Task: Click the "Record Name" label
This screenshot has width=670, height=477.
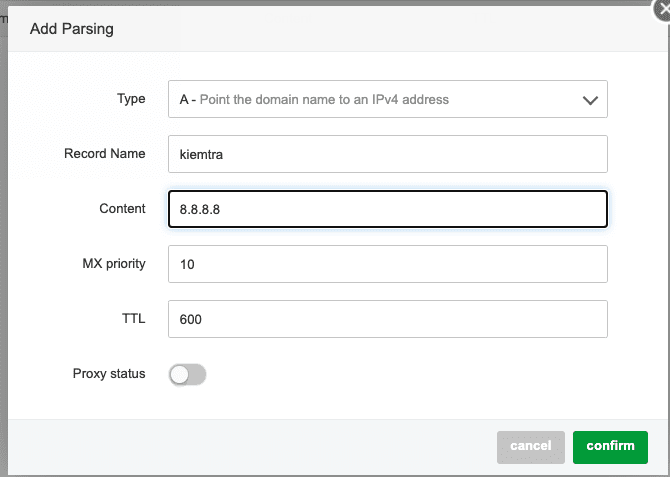Action: (x=104, y=154)
